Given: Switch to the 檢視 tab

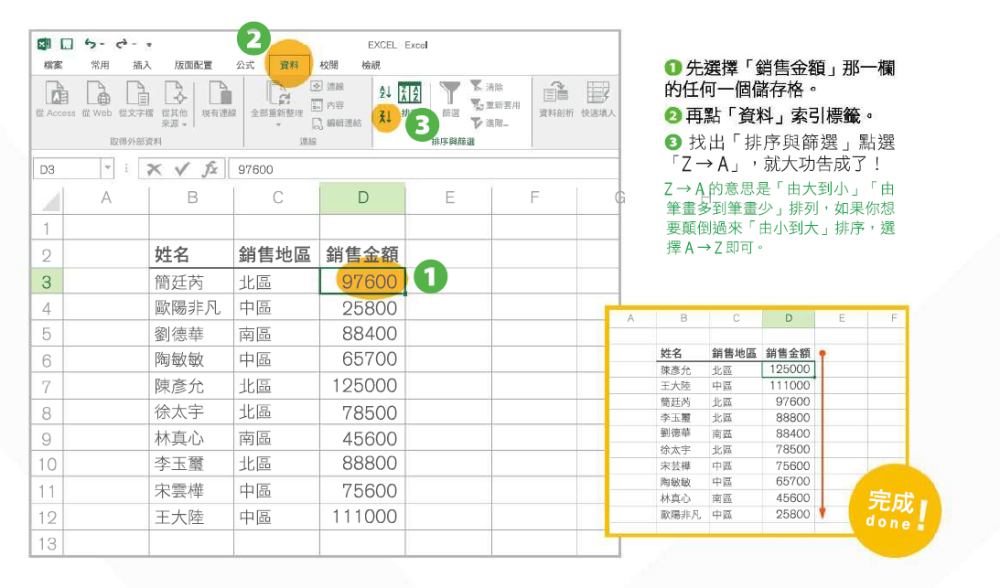Looking at the screenshot, I should [371, 65].
